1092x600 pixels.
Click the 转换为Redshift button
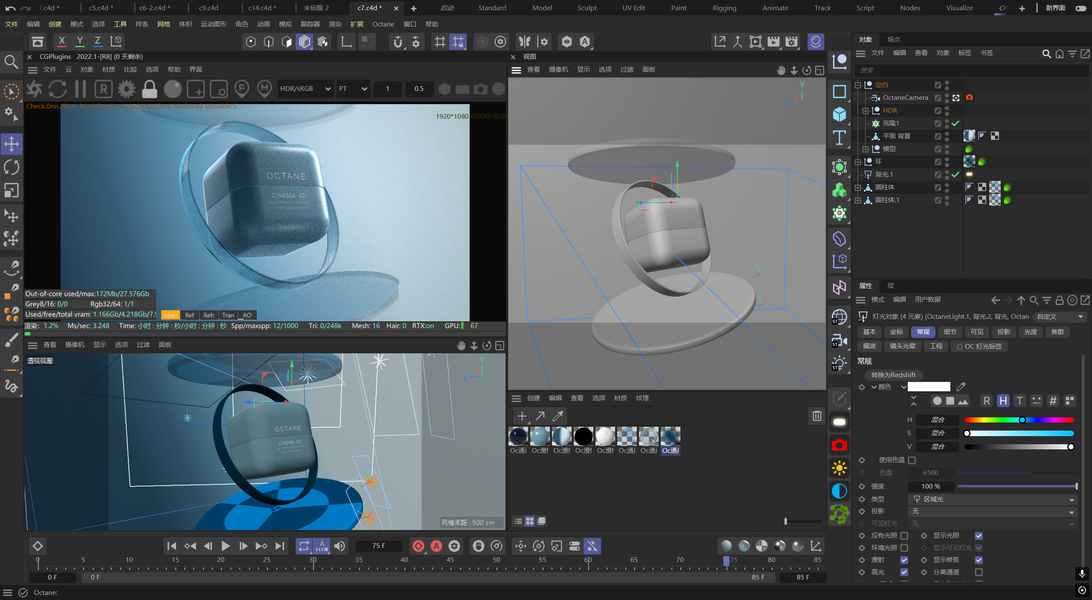894,374
